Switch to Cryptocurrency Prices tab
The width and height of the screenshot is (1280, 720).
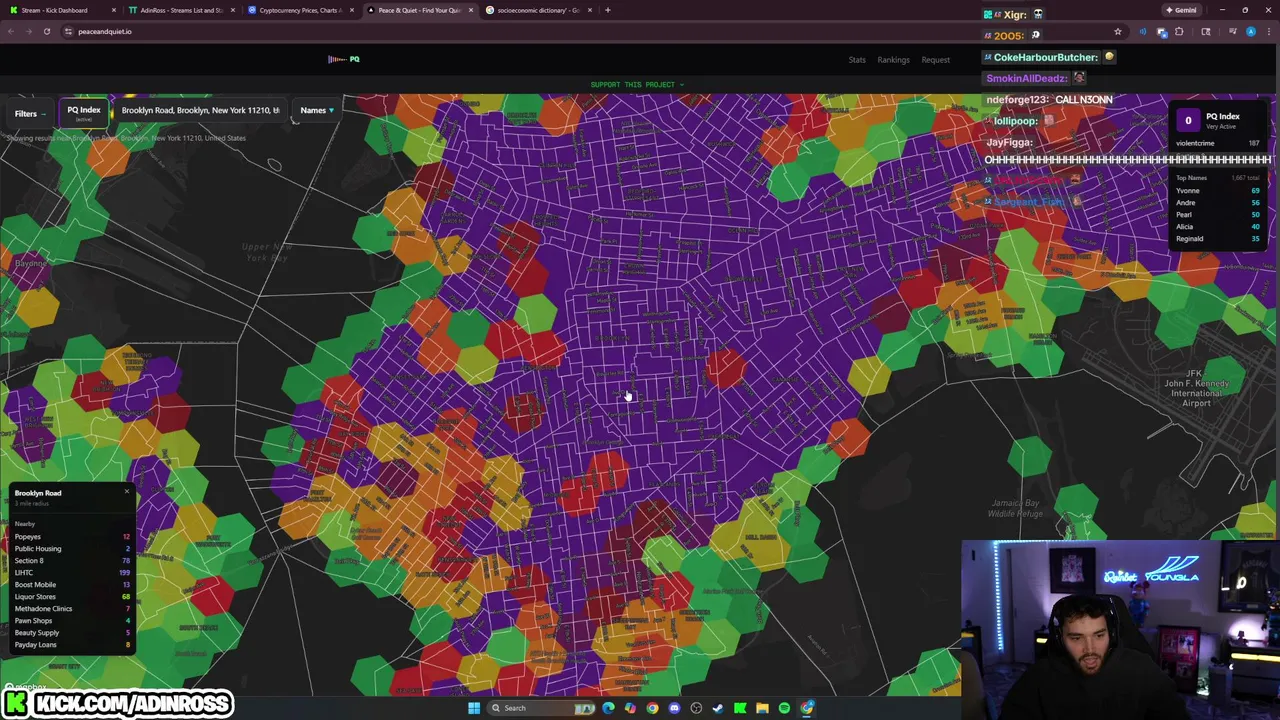click(300, 10)
